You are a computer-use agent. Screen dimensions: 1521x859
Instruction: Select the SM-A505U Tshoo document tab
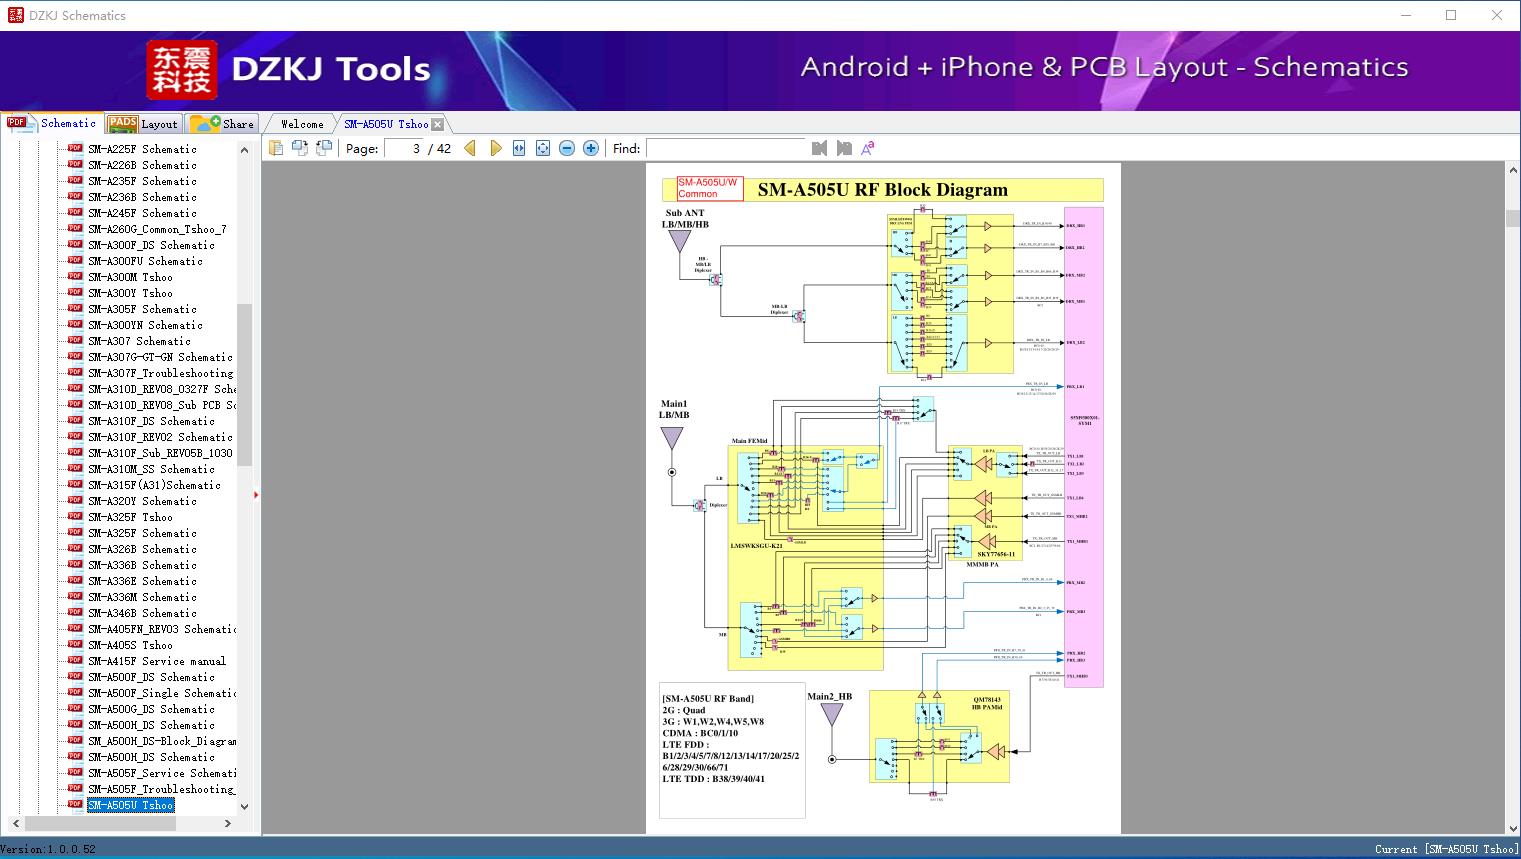[x=386, y=124]
